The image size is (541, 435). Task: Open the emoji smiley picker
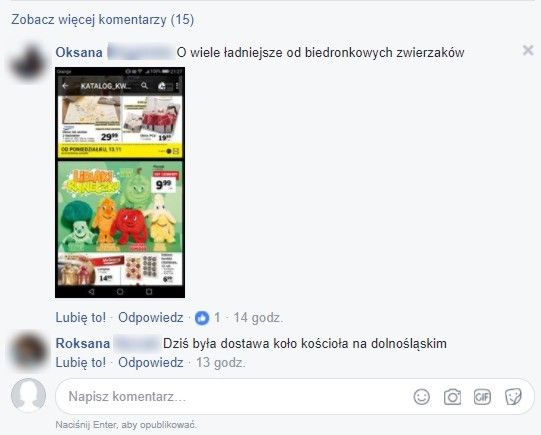(x=422, y=397)
